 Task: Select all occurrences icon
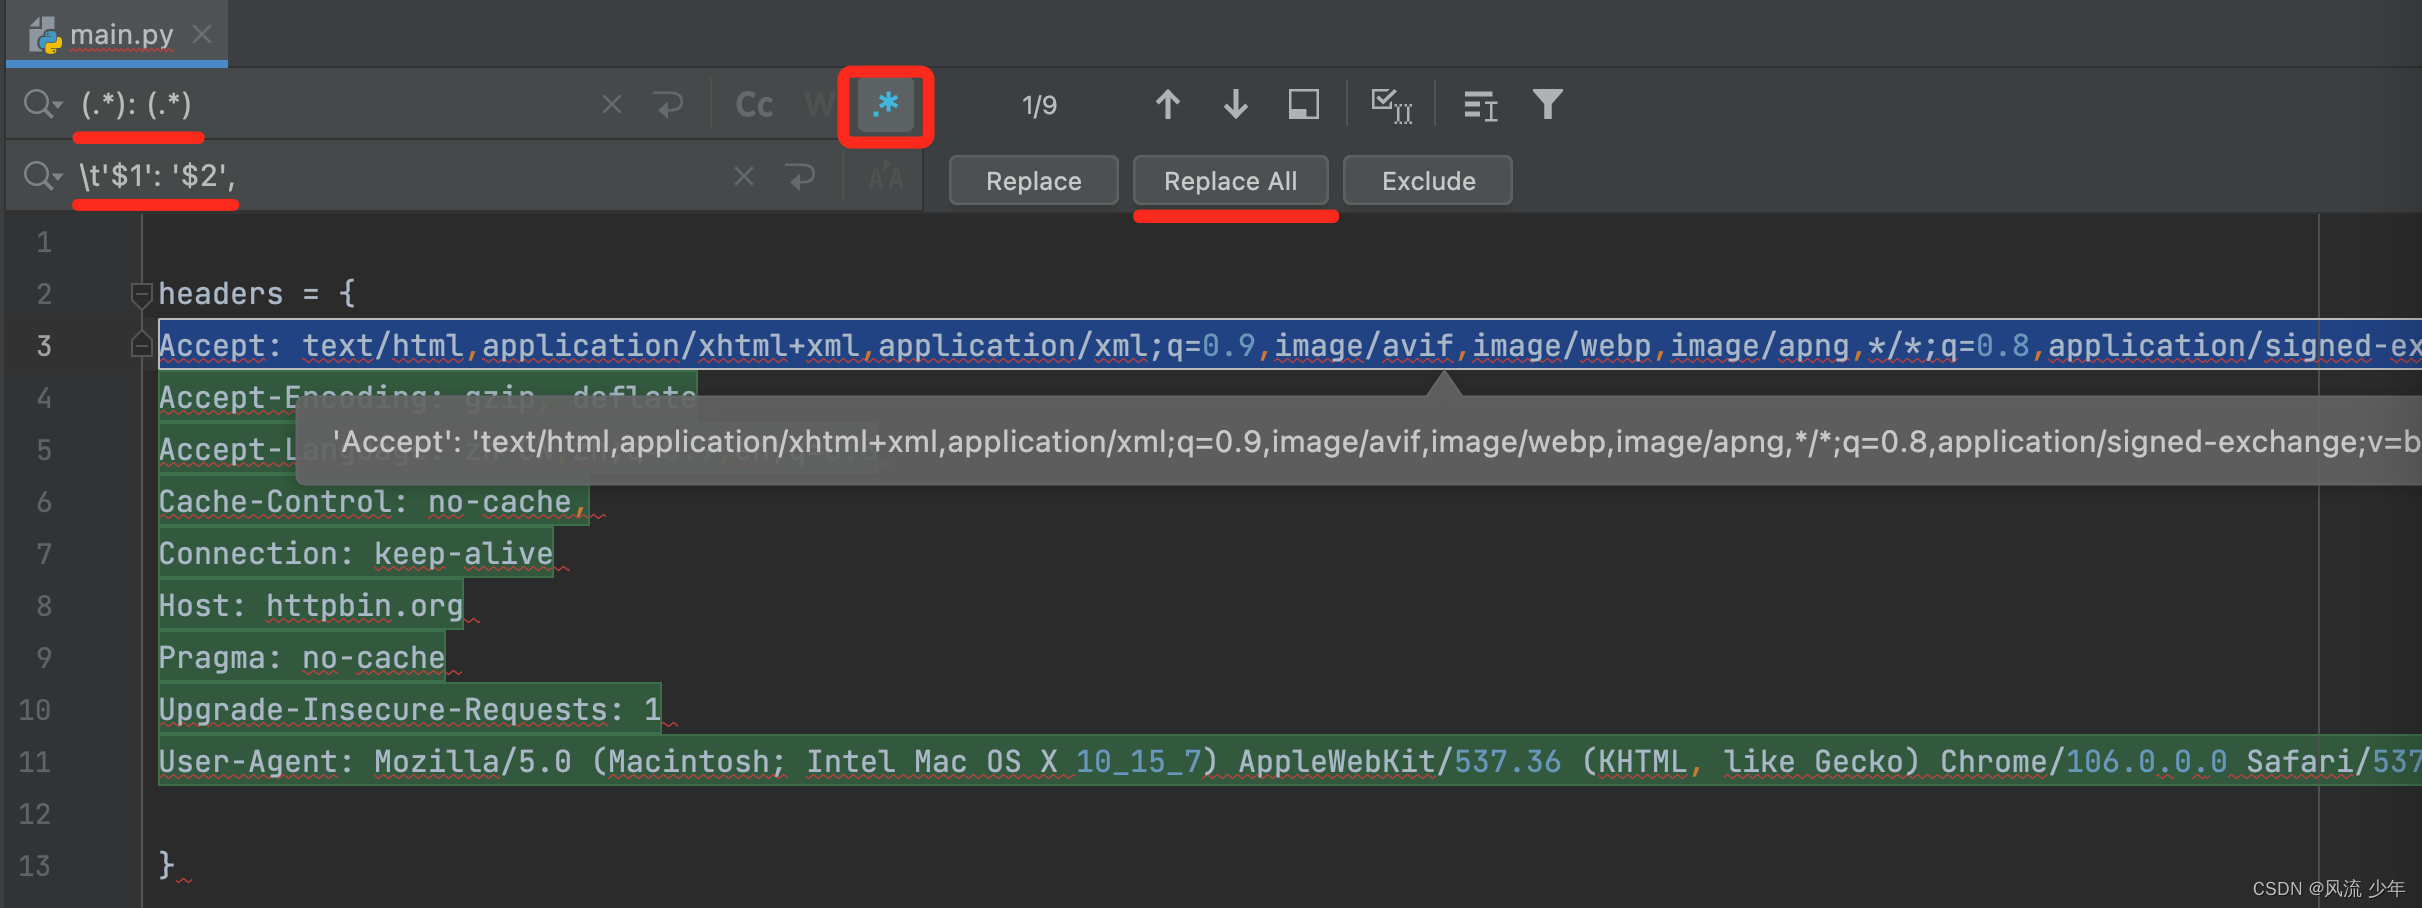[1392, 105]
